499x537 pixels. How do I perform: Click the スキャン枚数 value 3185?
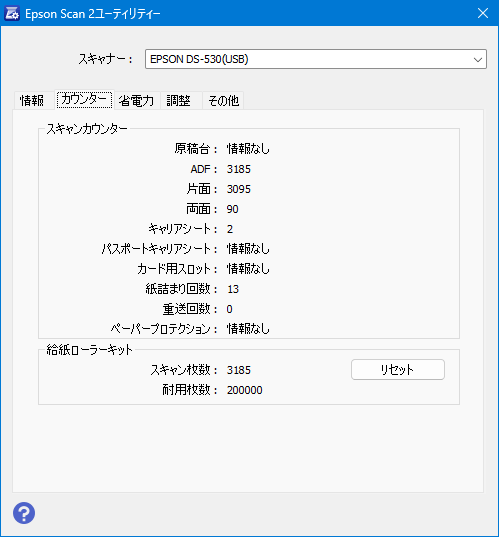239,370
